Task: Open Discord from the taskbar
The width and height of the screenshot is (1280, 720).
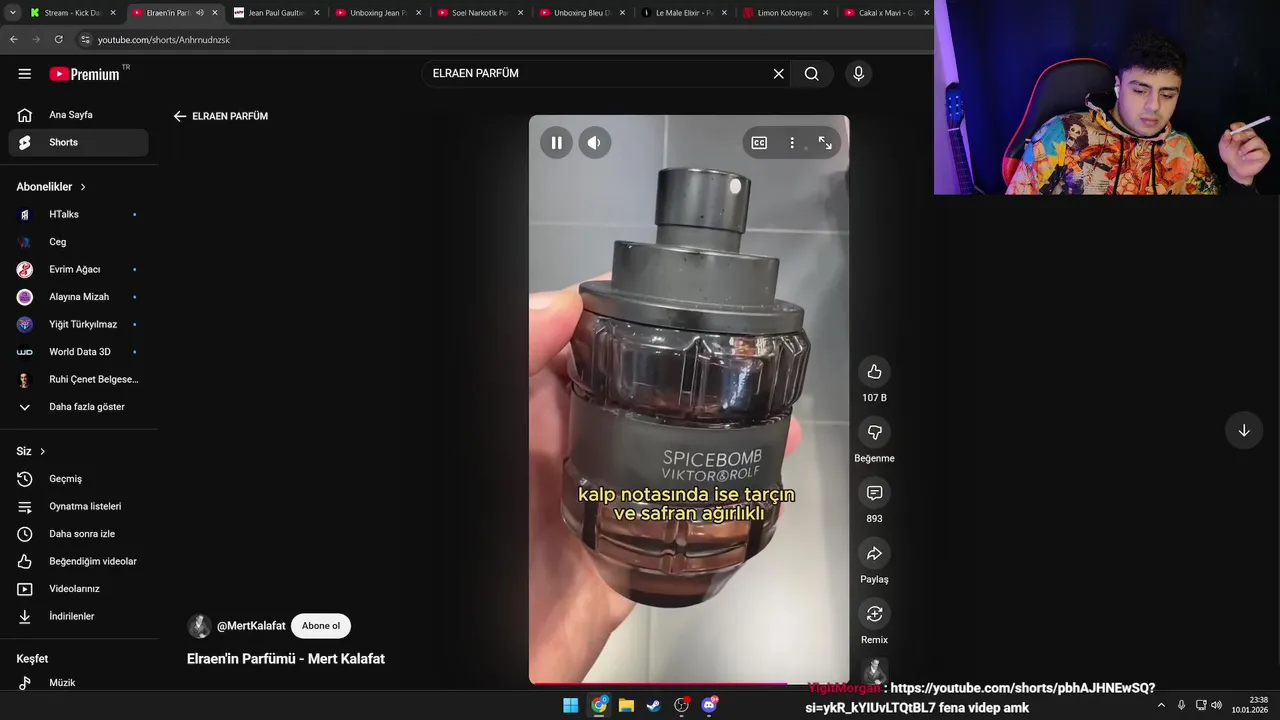Action: click(x=710, y=705)
